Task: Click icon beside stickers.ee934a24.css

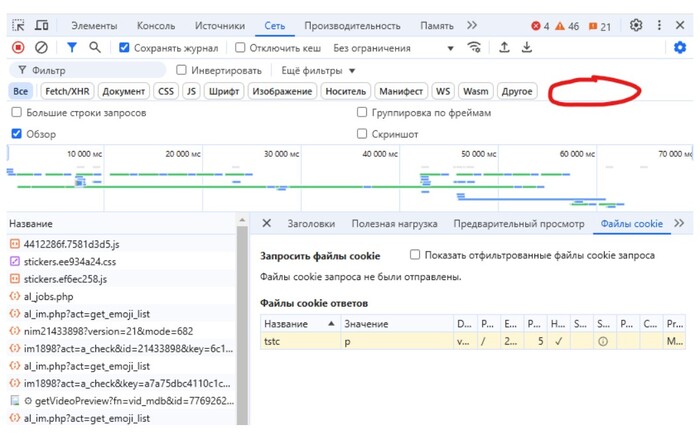Action: pyautogui.click(x=15, y=261)
